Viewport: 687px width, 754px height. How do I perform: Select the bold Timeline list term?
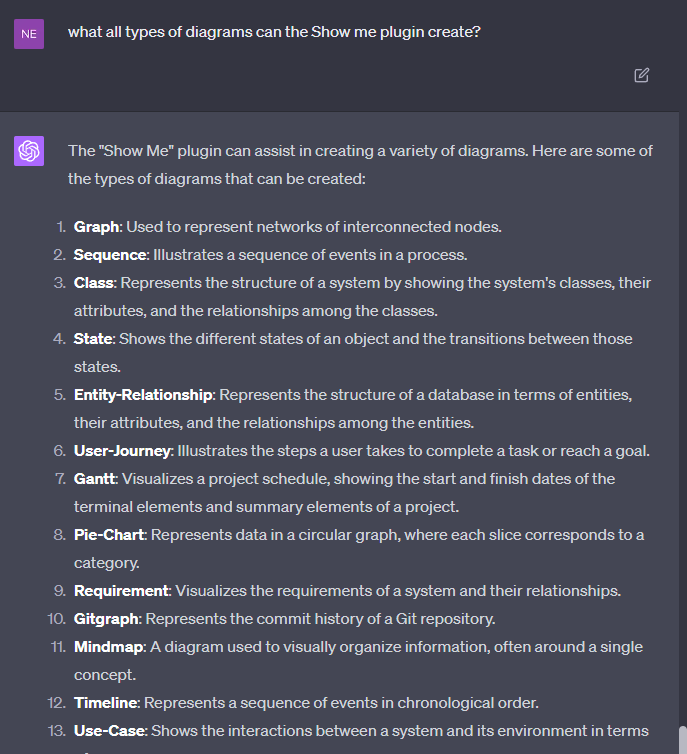pos(107,703)
